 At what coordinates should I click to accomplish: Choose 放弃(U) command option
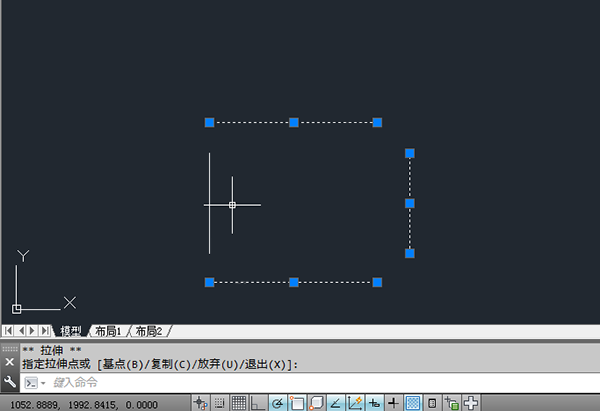click(218, 364)
